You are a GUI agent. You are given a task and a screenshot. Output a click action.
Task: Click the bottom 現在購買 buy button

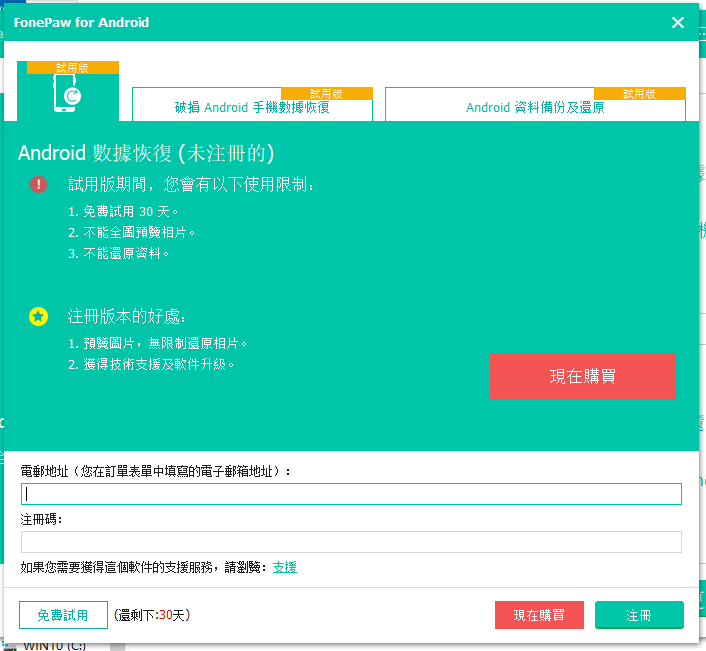pos(539,615)
